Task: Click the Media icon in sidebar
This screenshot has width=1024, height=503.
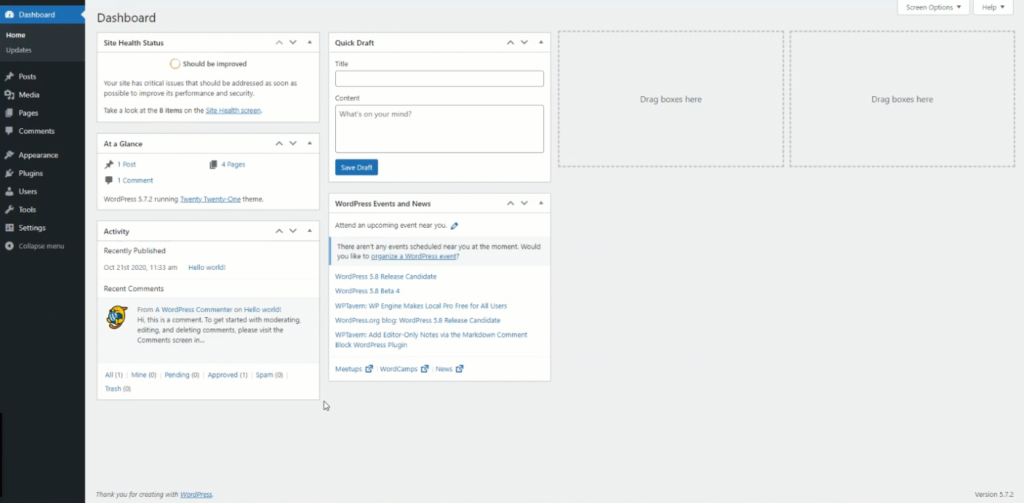Action: (x=9, y=94)
